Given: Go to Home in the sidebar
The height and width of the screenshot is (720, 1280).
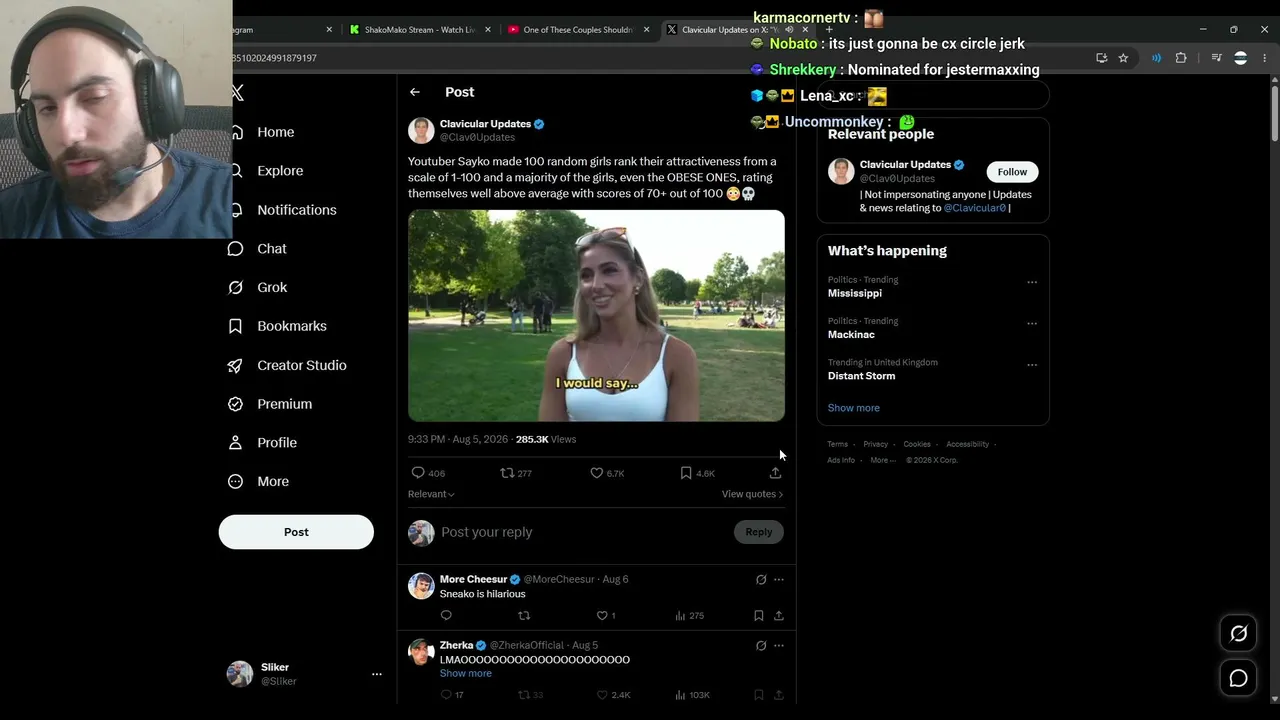Looking at the screenshot, I should [262, 132].
